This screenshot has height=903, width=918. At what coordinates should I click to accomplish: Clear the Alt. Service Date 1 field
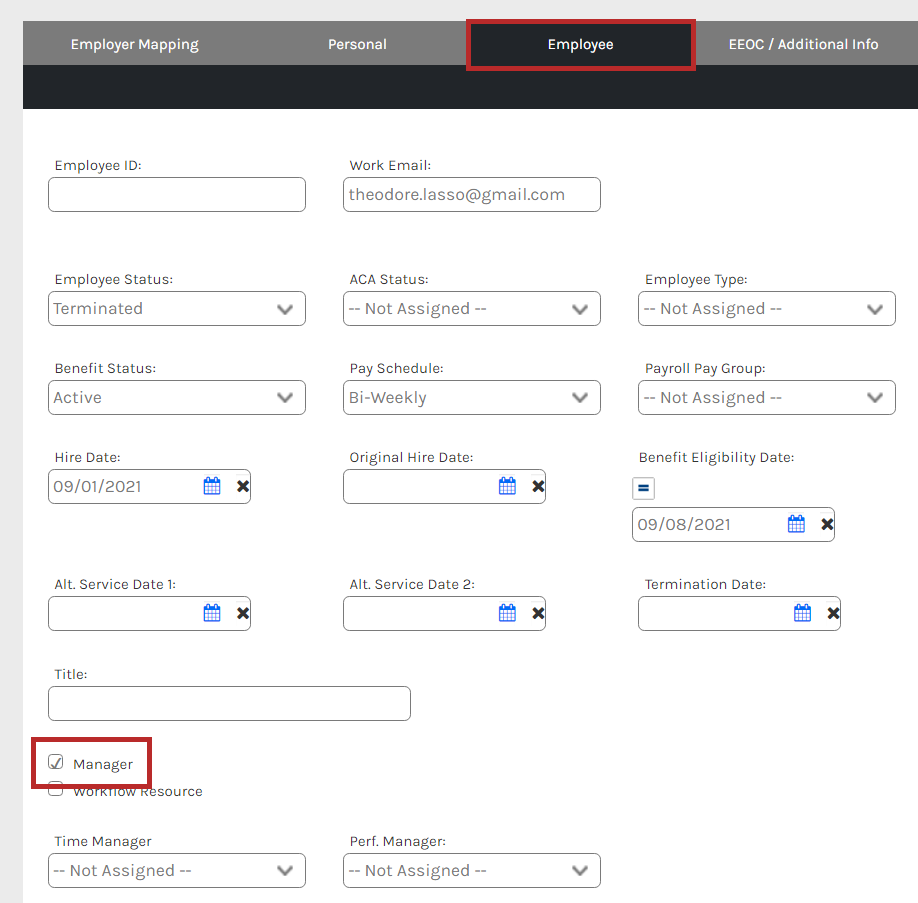coord(243,613)
